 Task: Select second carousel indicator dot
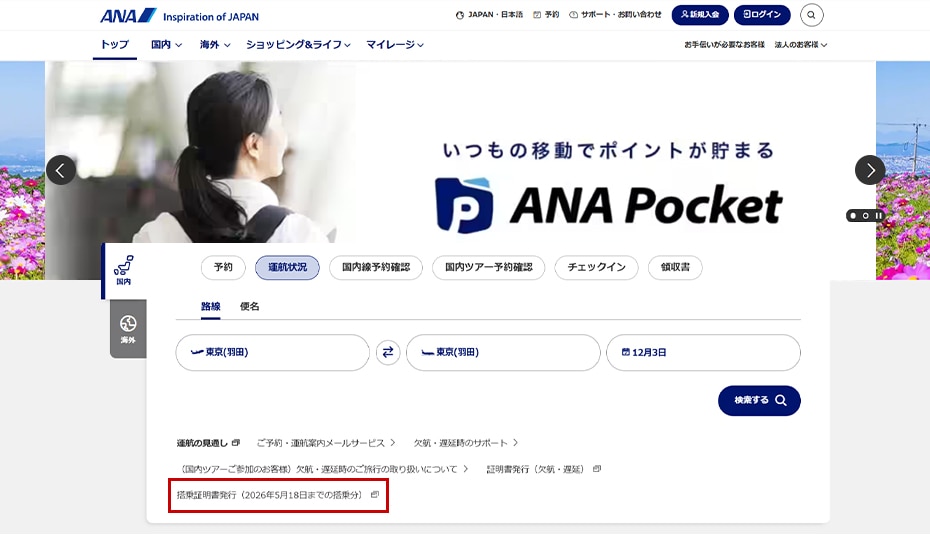(865, 216)
